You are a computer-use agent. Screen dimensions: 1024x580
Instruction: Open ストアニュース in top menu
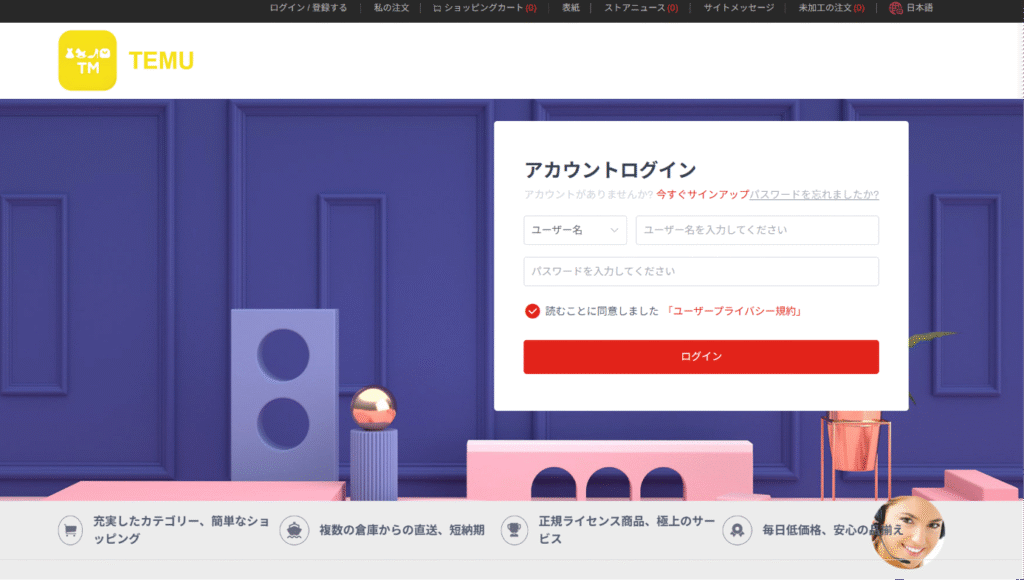(641, 8)
